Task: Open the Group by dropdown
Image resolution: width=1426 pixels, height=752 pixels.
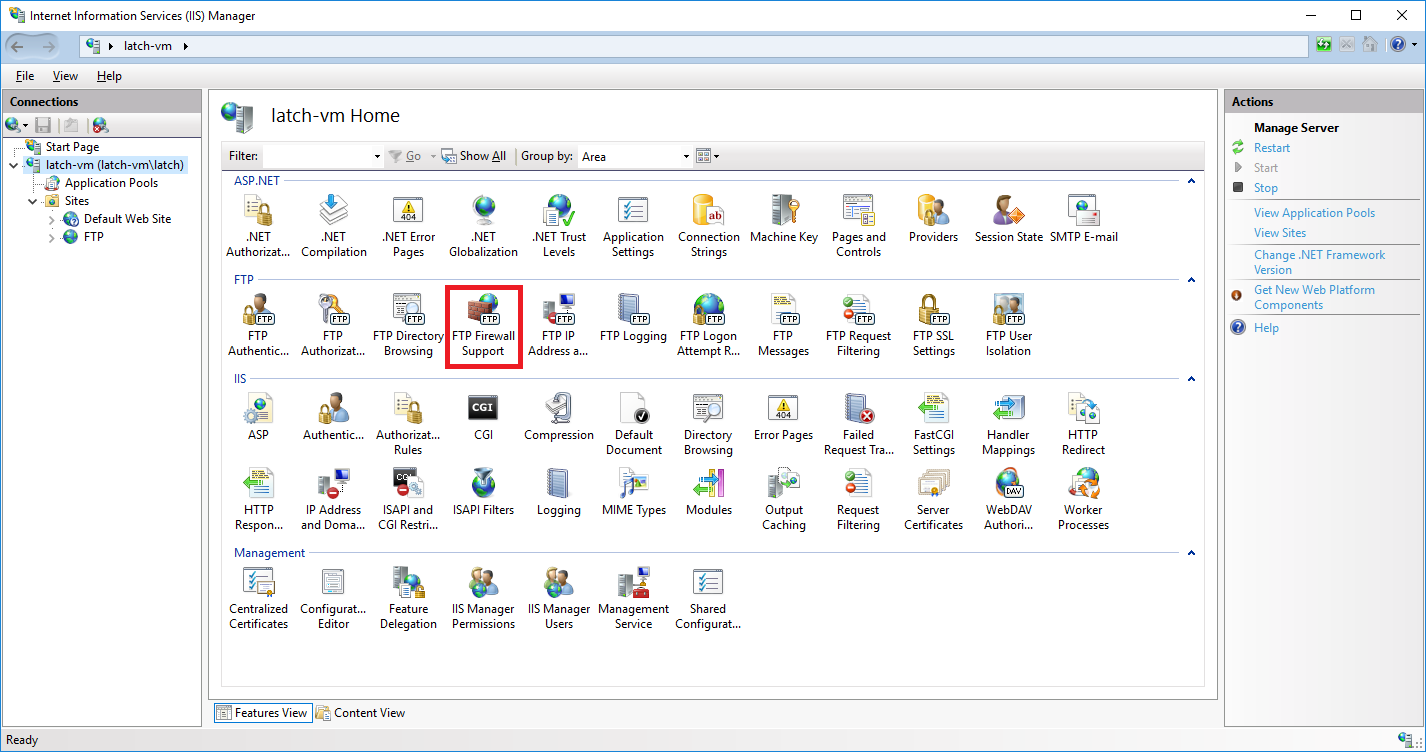Action: [x=686, y=156]
